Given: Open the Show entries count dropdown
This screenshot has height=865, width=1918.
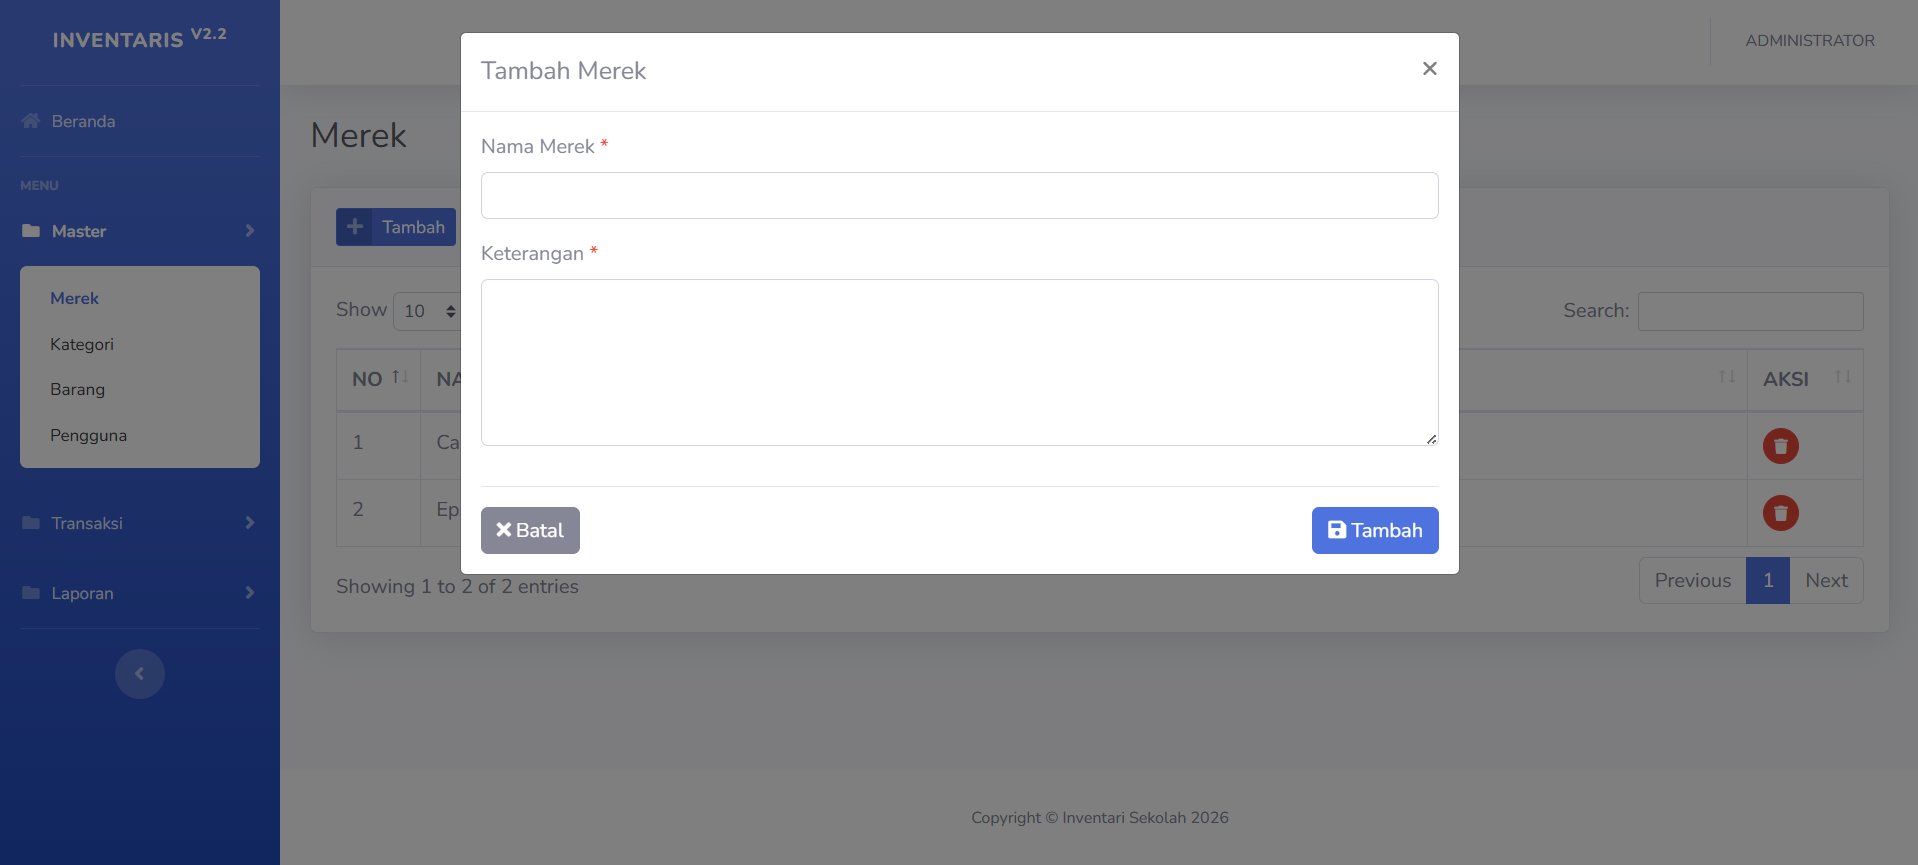Looking at the screenshot, I should (429, 311).
